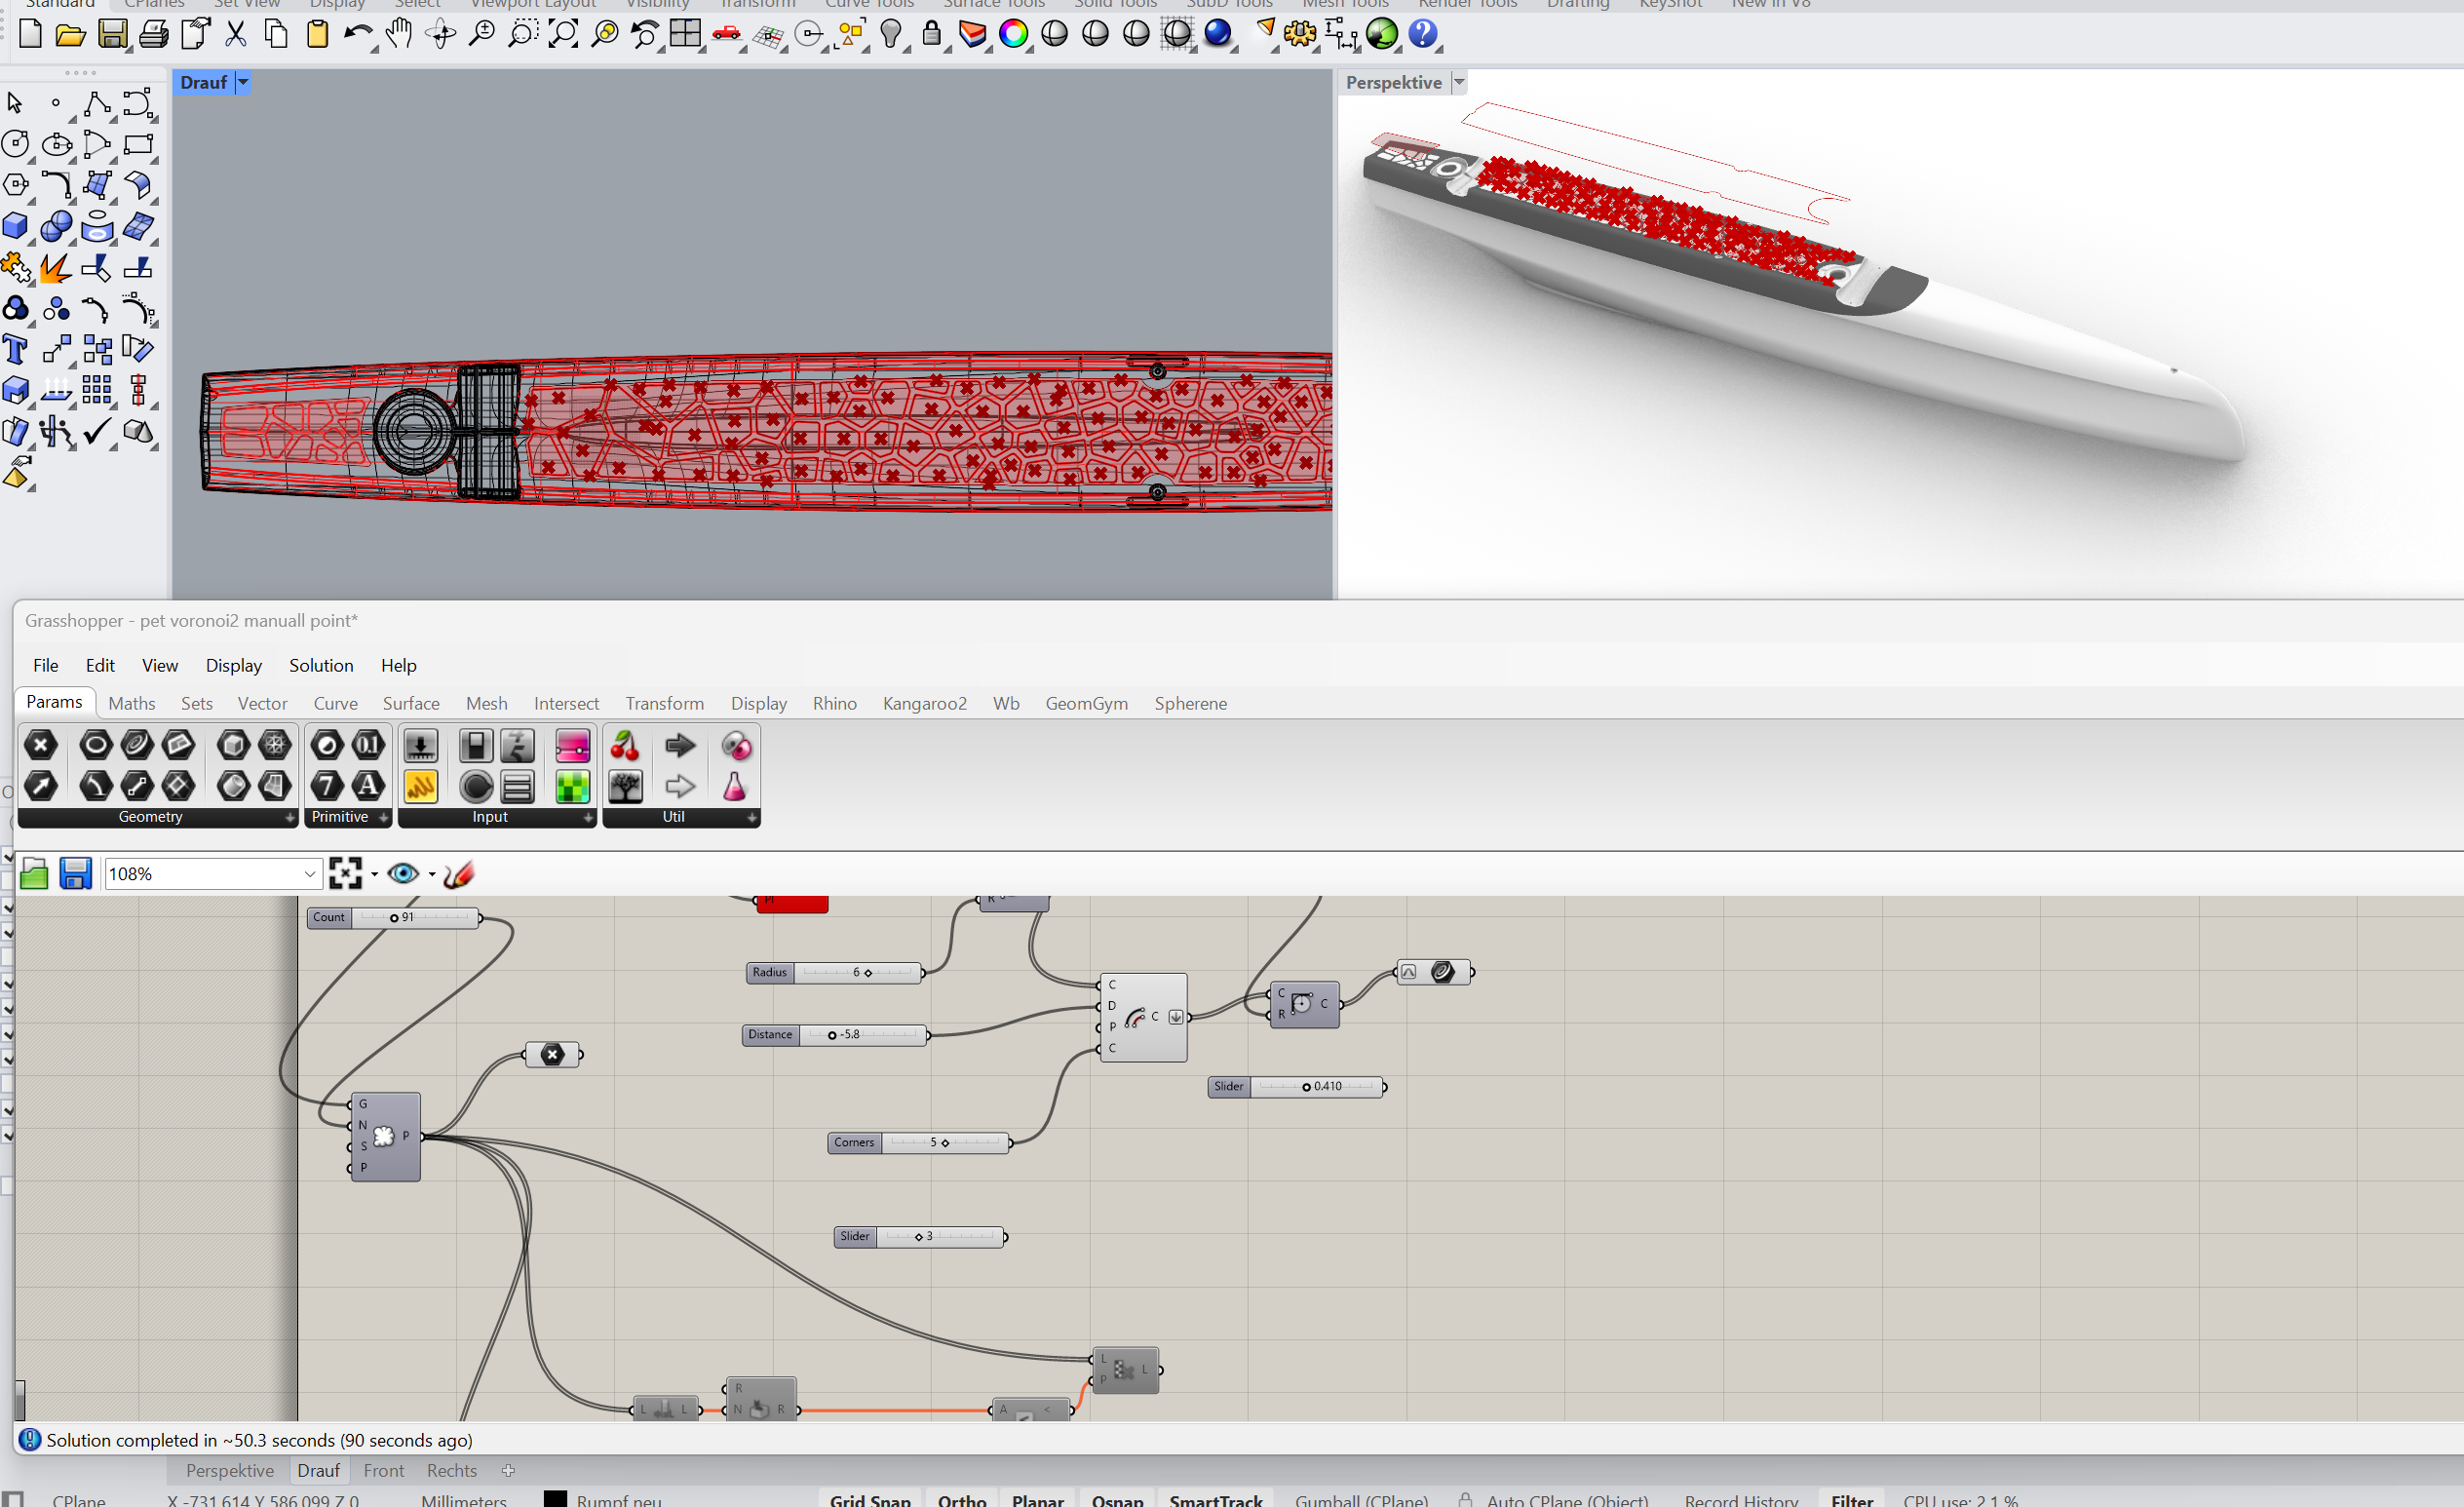Viewport: 2464px width, 1507px height.
Task: Toggle Osnap in status bar
Action: (x=1116, y=1499)
